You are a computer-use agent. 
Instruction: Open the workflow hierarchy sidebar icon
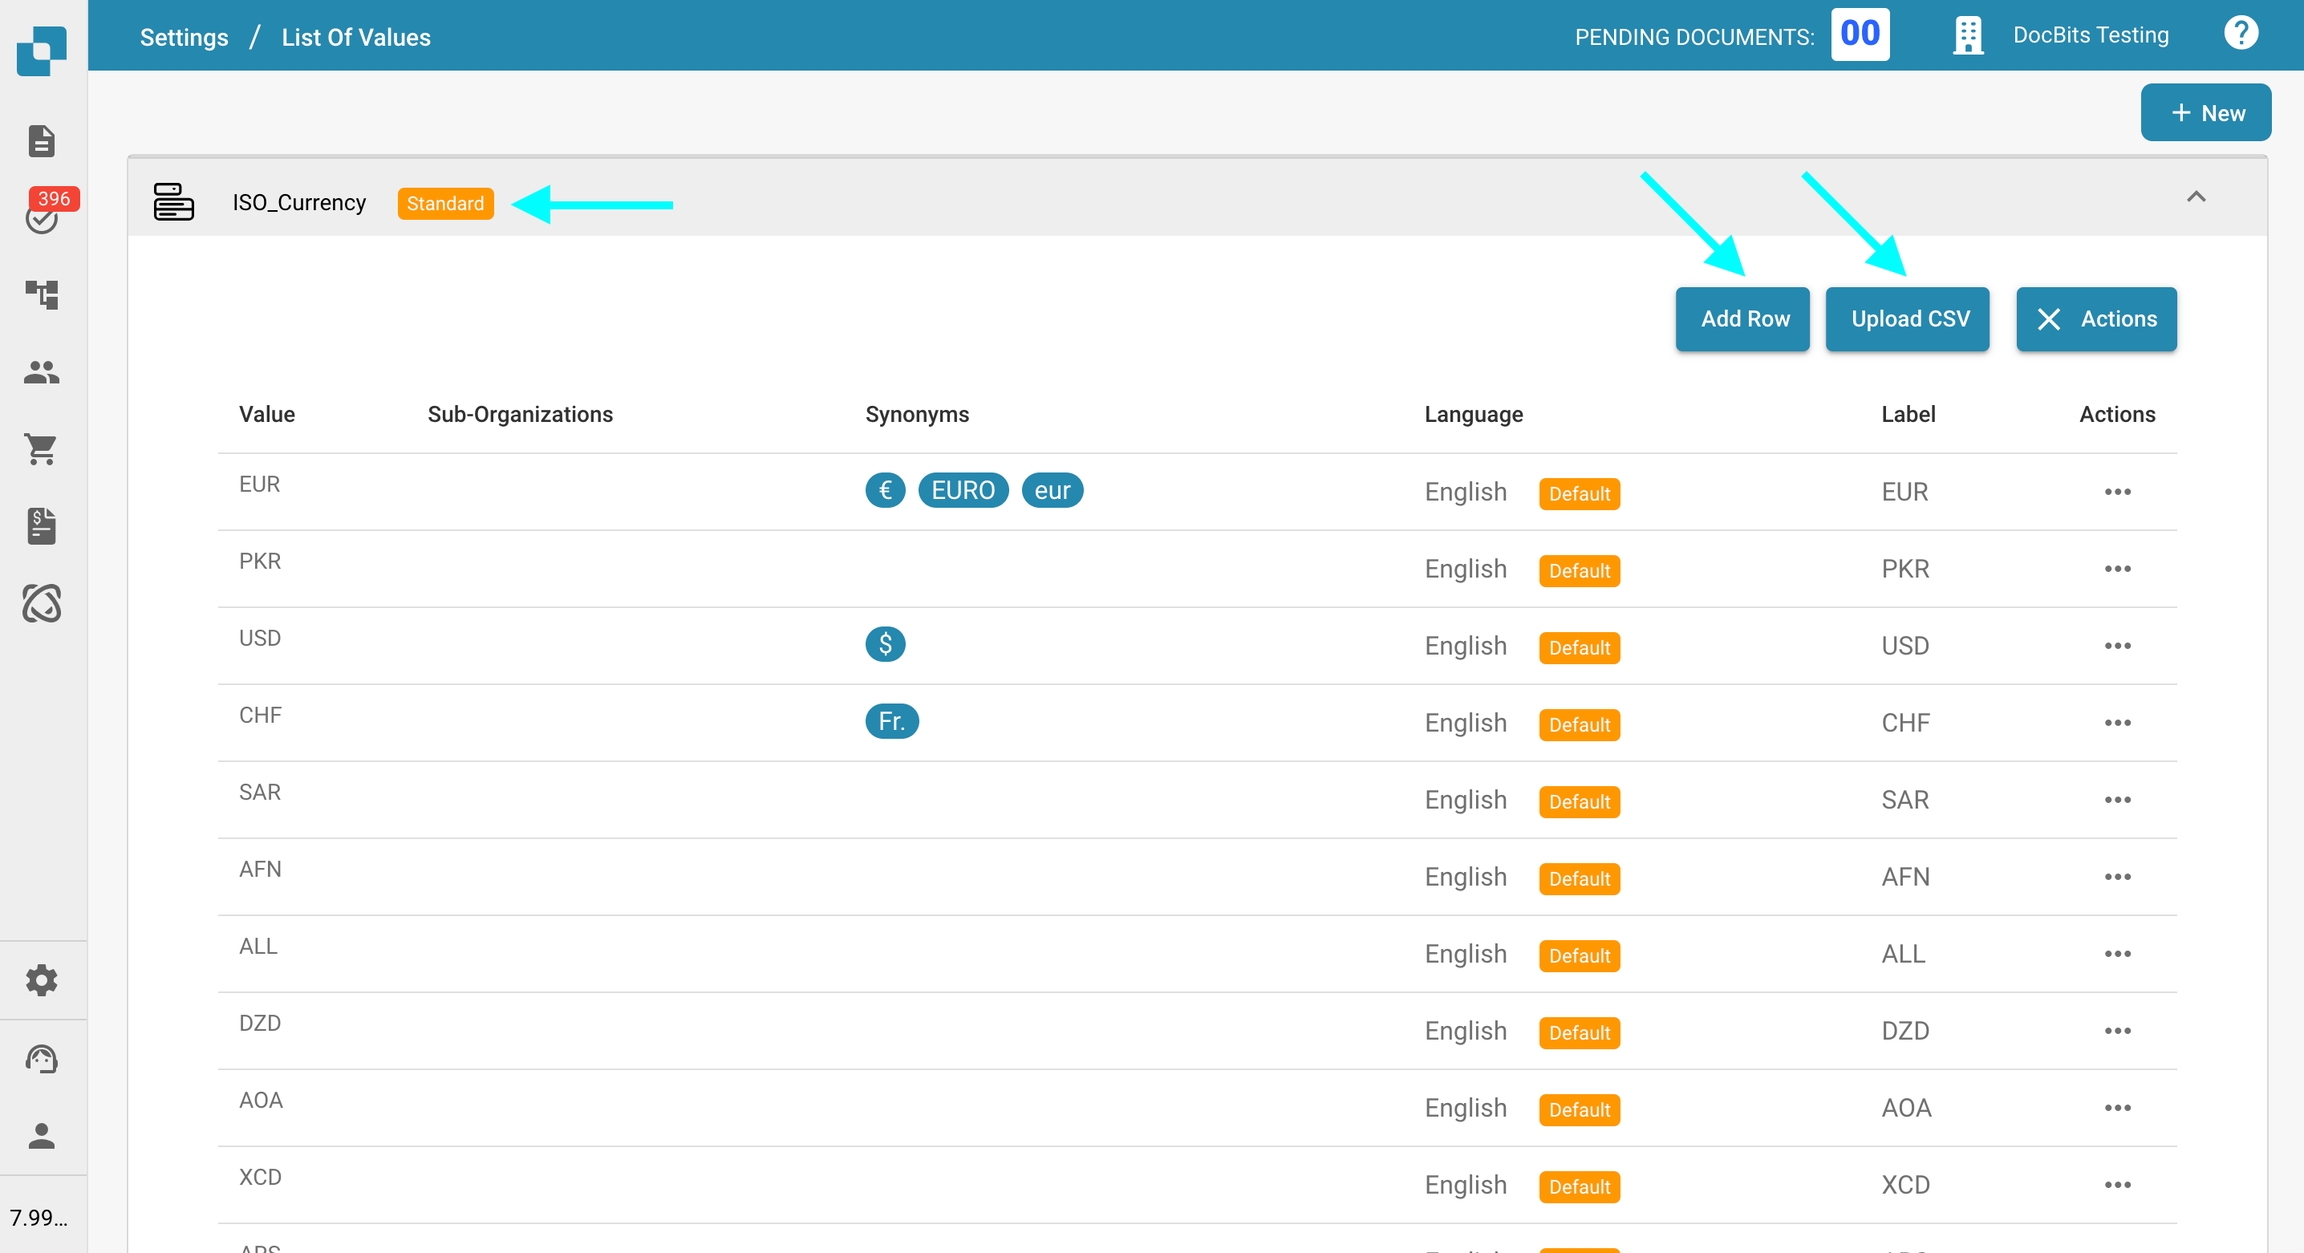pyautogui.click(x=42, y=294)
